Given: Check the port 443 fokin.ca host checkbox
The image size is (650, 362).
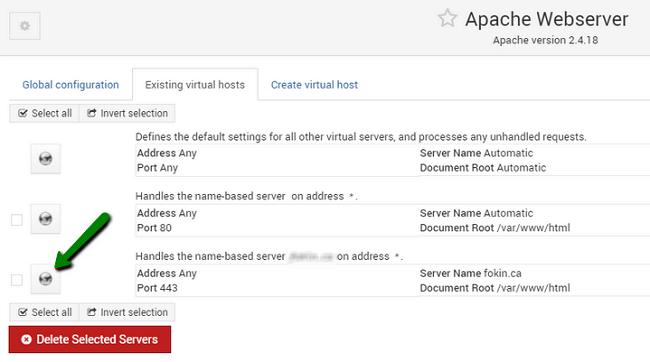Looking at the screenshot, I should pyautogui.click(x=17, y=280).
